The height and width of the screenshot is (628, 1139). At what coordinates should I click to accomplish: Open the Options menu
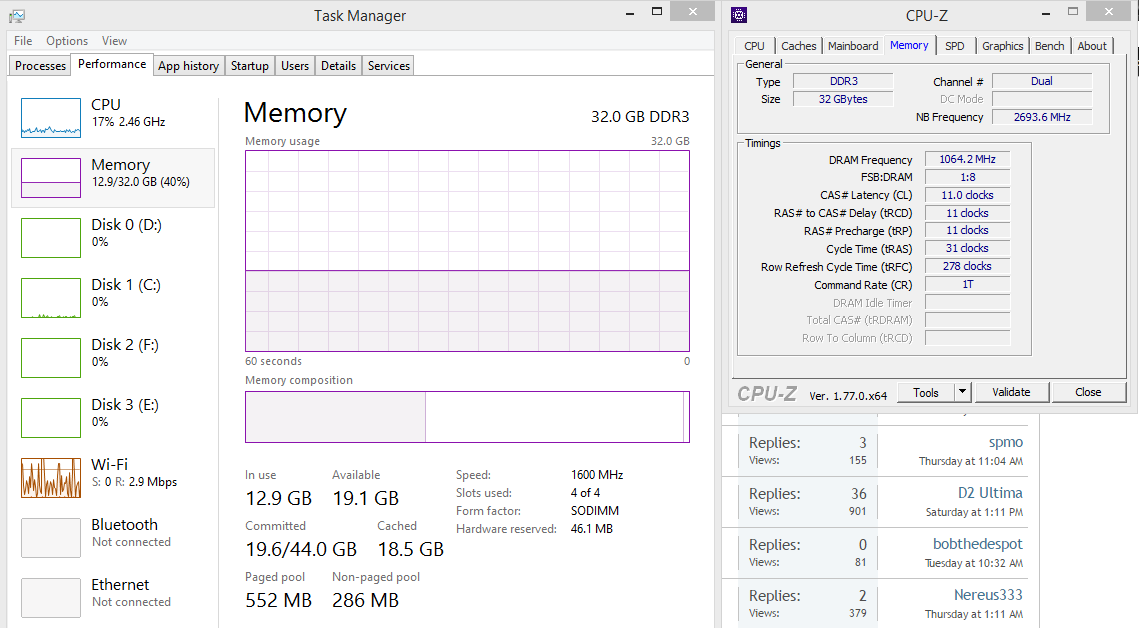[x=67, y=41]
